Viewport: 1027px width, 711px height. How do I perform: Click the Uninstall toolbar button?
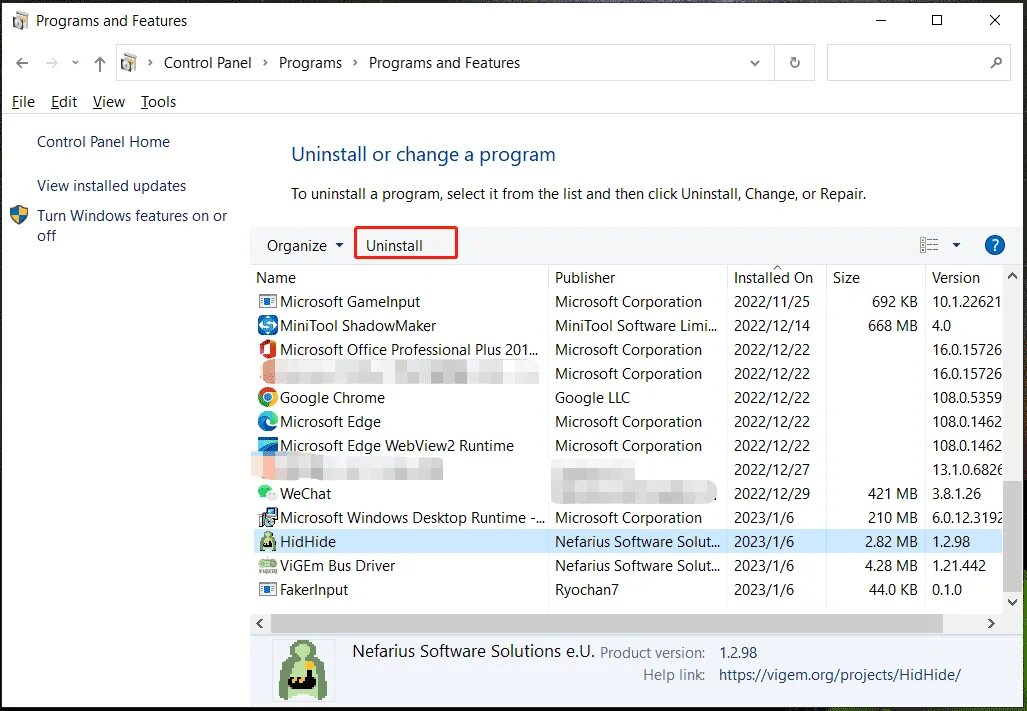point(394,246)
